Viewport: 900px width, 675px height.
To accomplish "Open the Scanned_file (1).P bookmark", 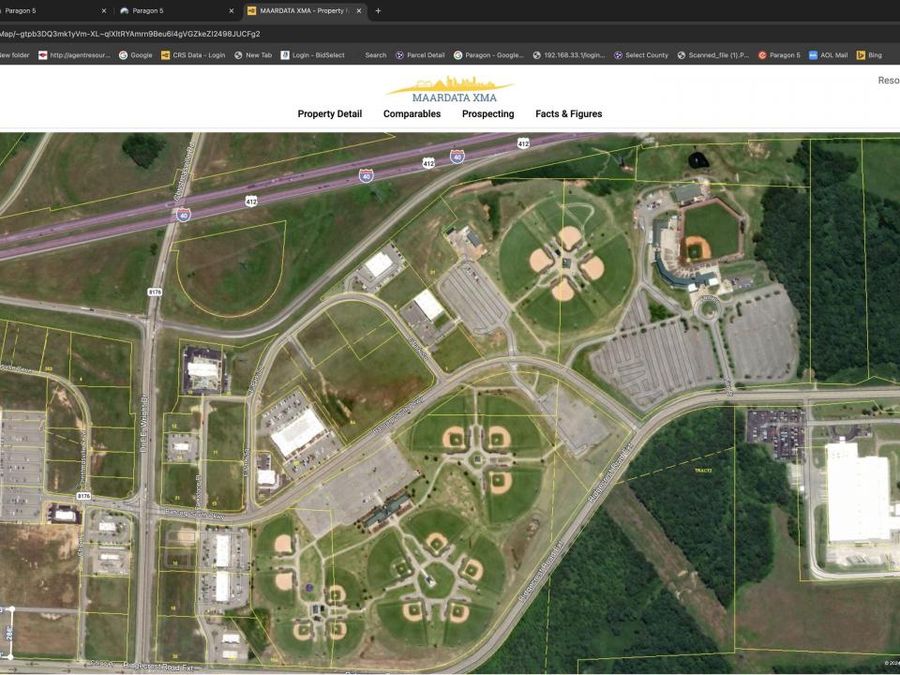I will [x=713, y=55].
